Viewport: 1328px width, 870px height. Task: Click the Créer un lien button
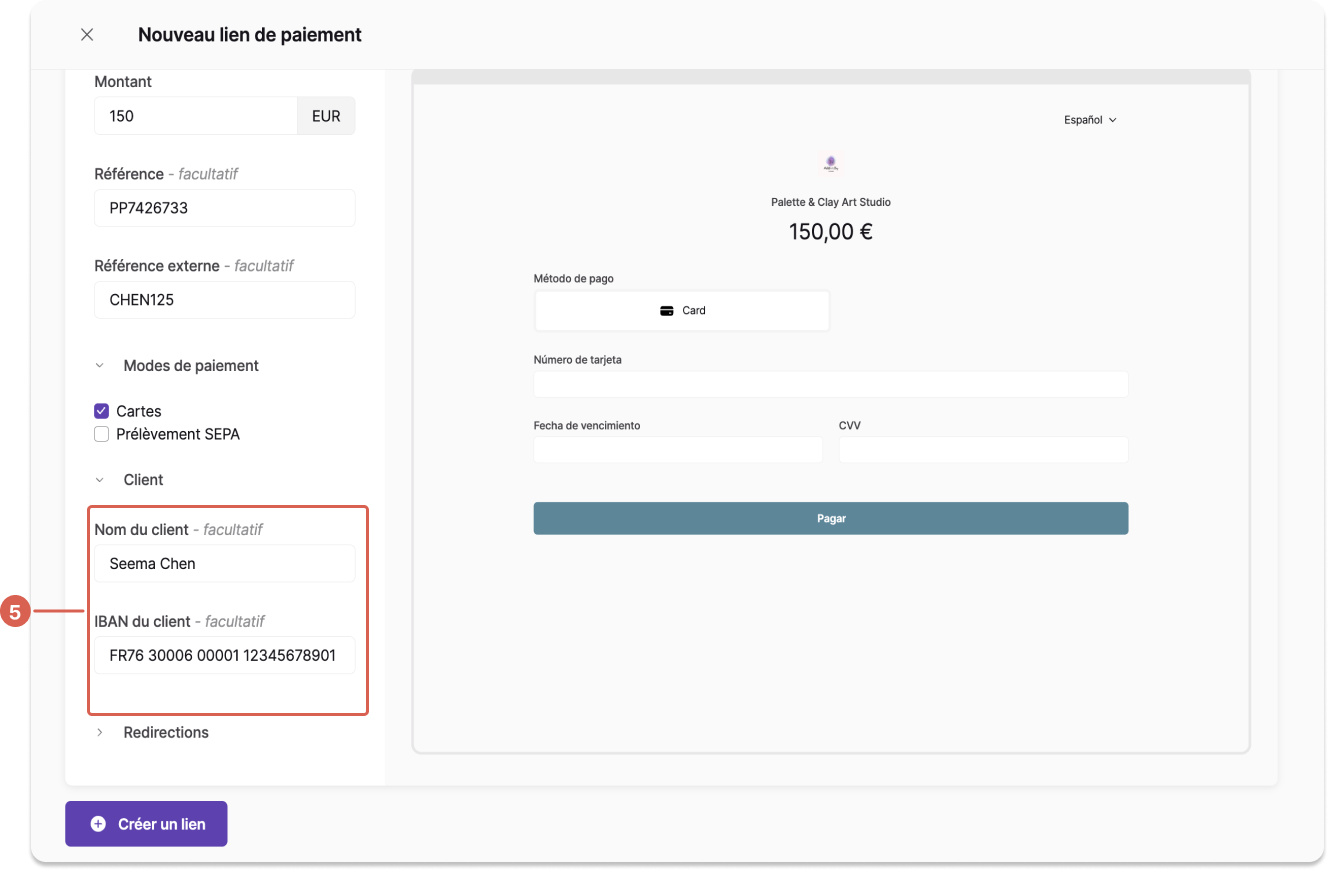coord(146,824)
